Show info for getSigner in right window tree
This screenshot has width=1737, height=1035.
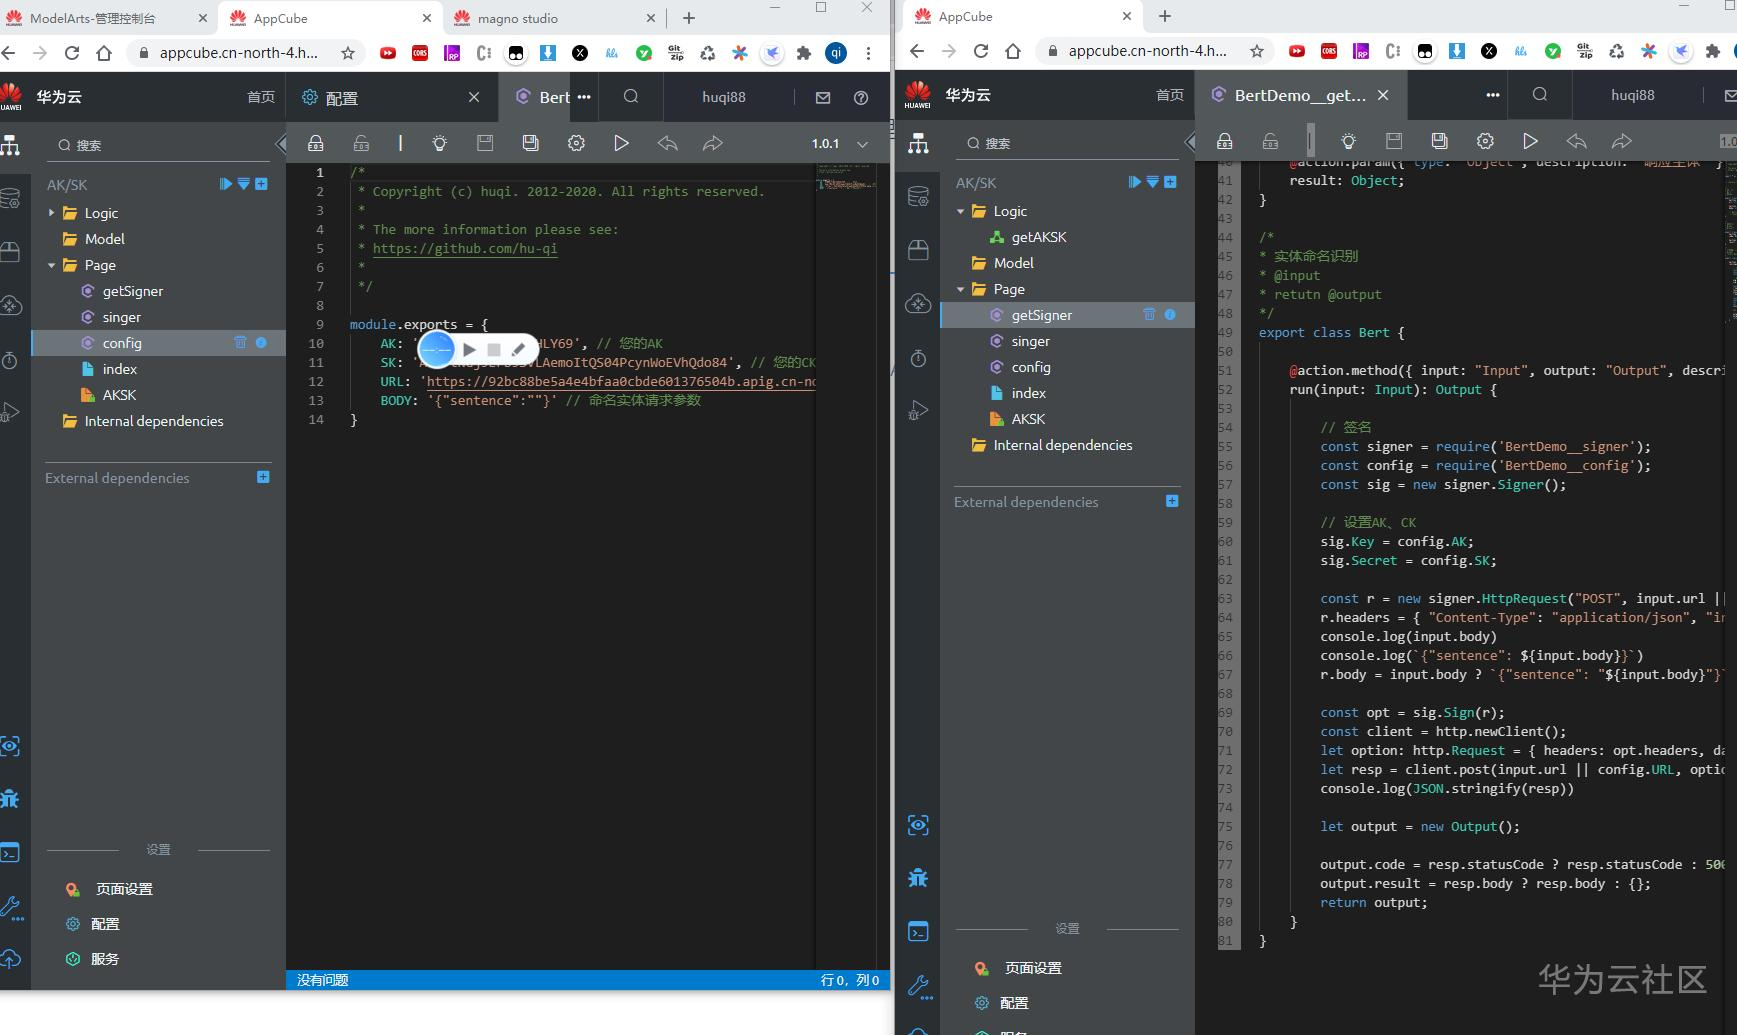[1170, 314]
